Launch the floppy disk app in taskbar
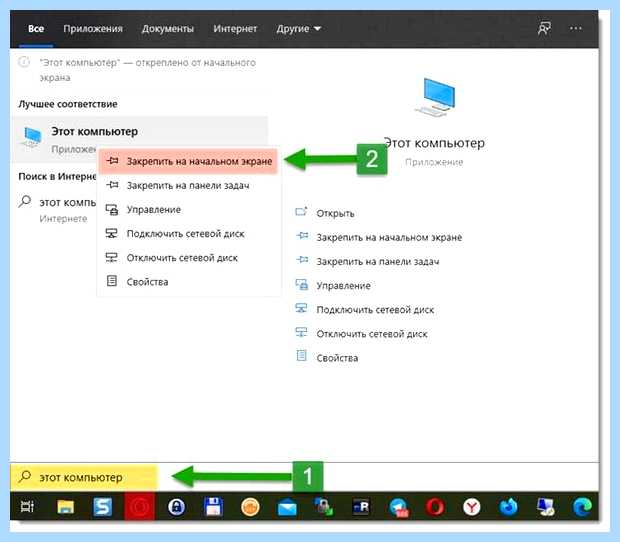 coord(213,506)
